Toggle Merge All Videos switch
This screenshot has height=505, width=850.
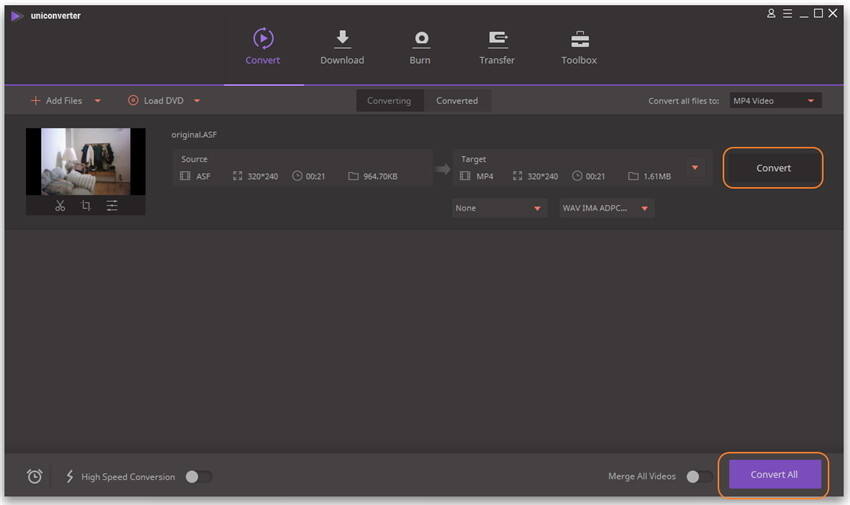pyautogui.click(x=699, y=477)
